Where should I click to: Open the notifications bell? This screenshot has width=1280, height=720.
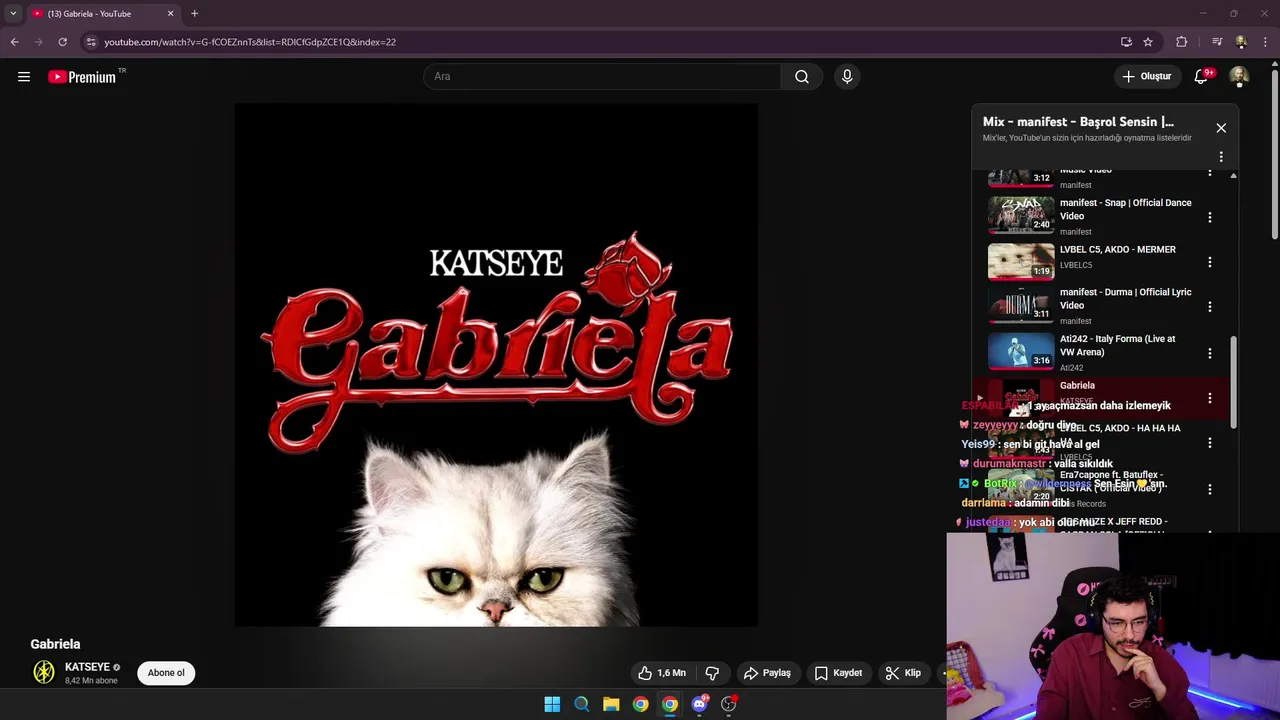point(1201,77)
